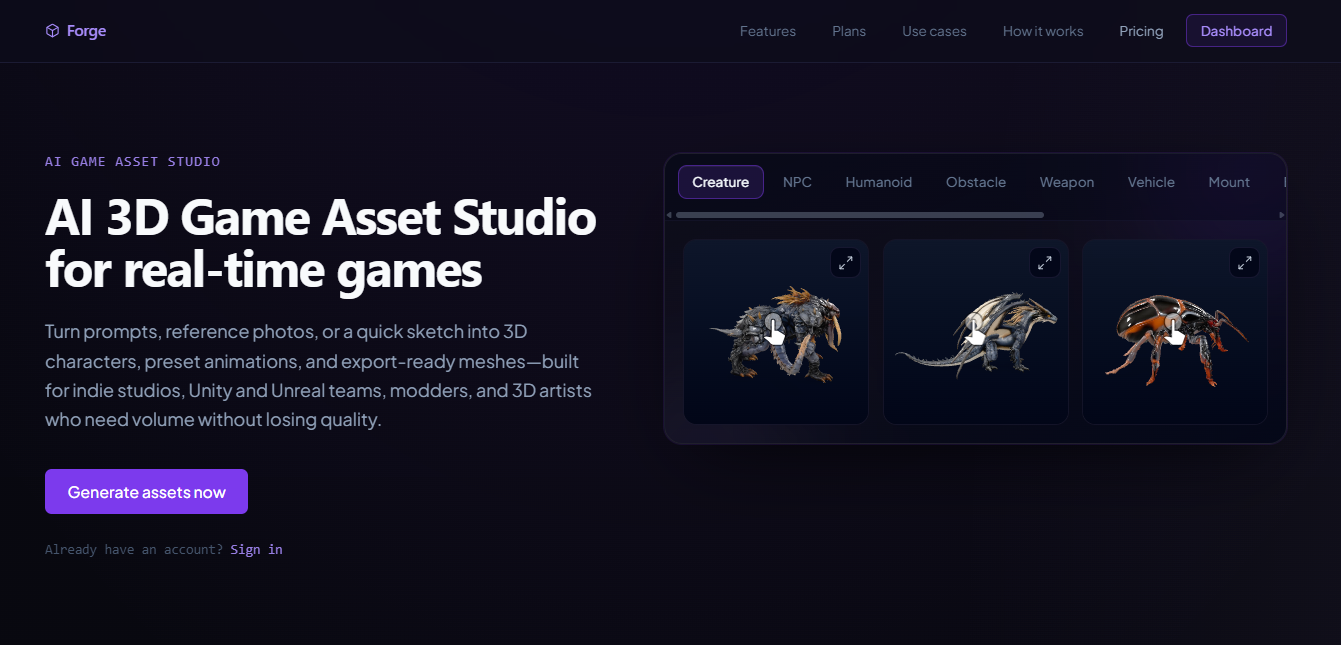Click the horizontal tab scrollbar thumb
Image resolution: width=1341 pixels, height=645 pixels.
[860, 215]
